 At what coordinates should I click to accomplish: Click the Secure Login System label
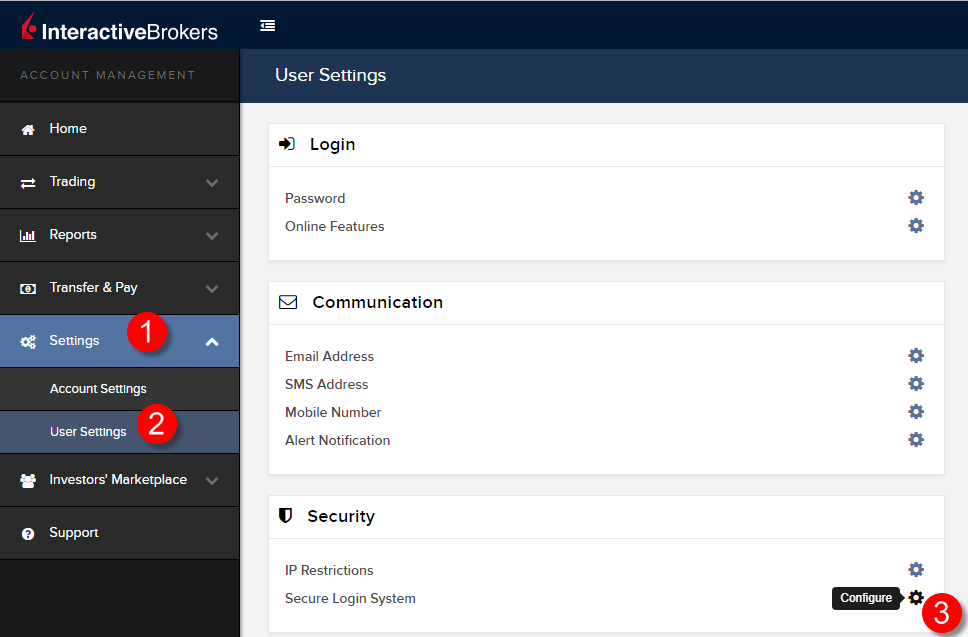click(x=350, y=598)
